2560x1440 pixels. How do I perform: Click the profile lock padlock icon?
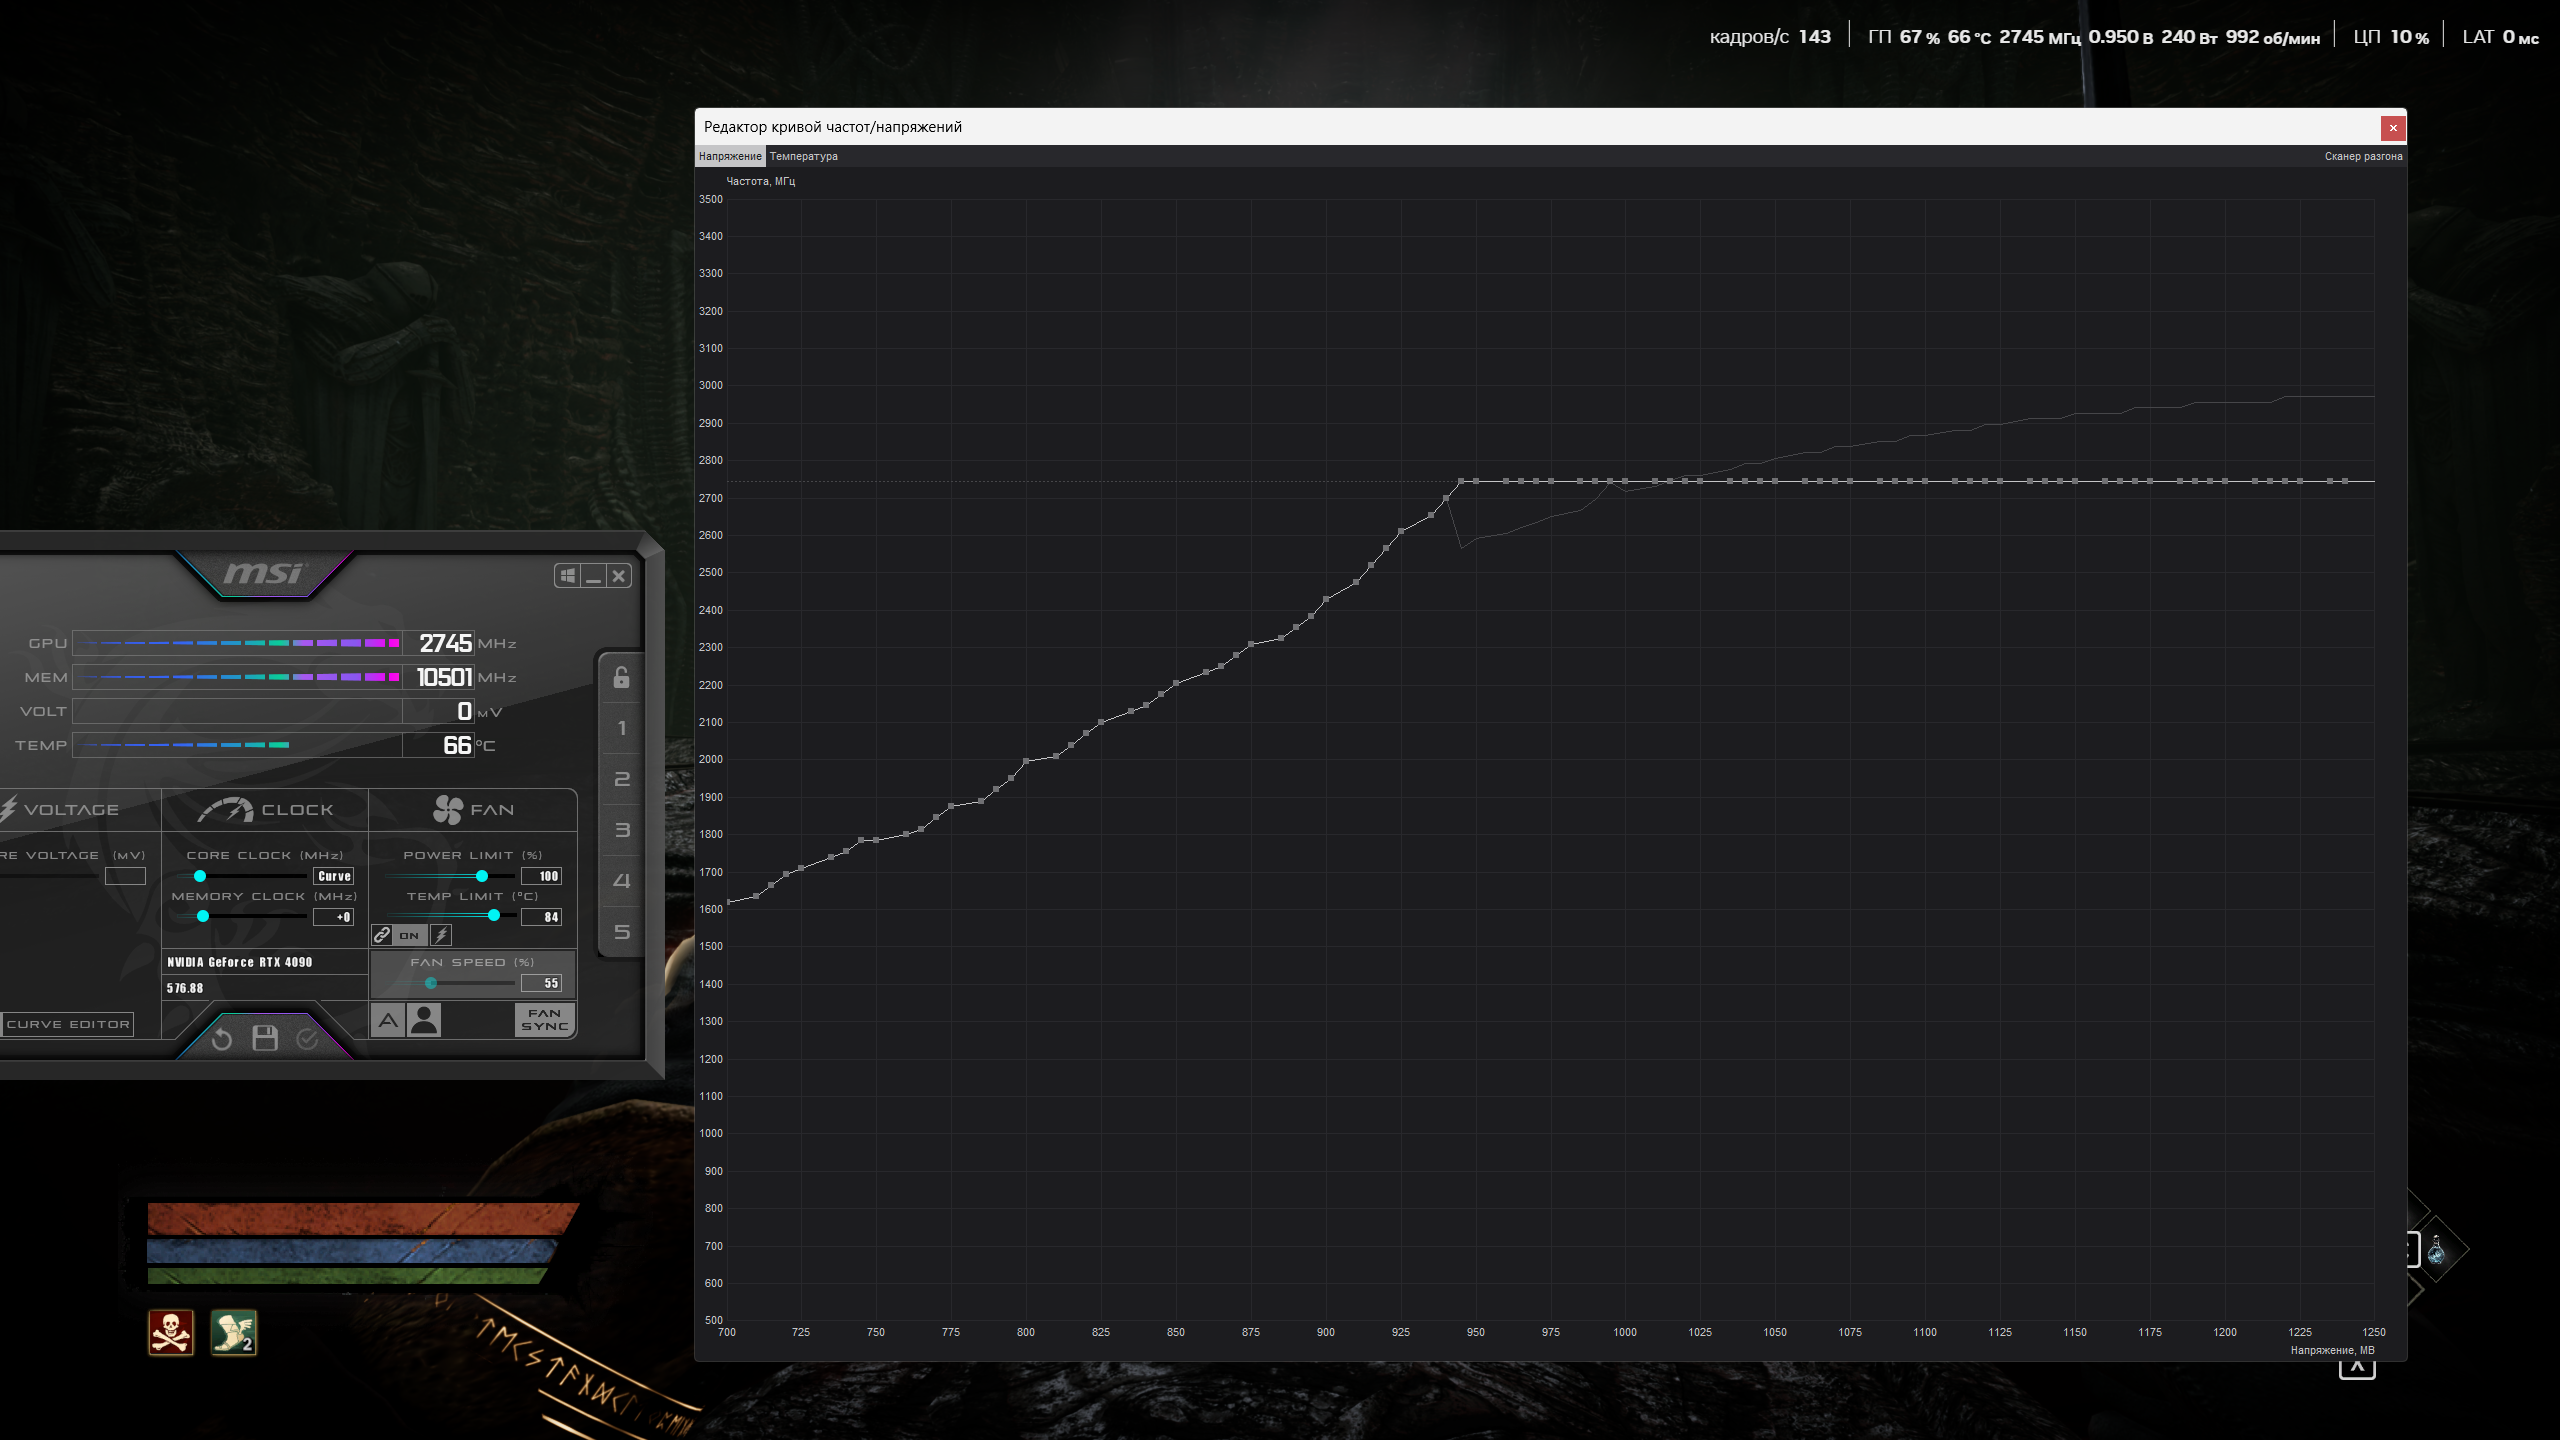[x=621, y=678]
